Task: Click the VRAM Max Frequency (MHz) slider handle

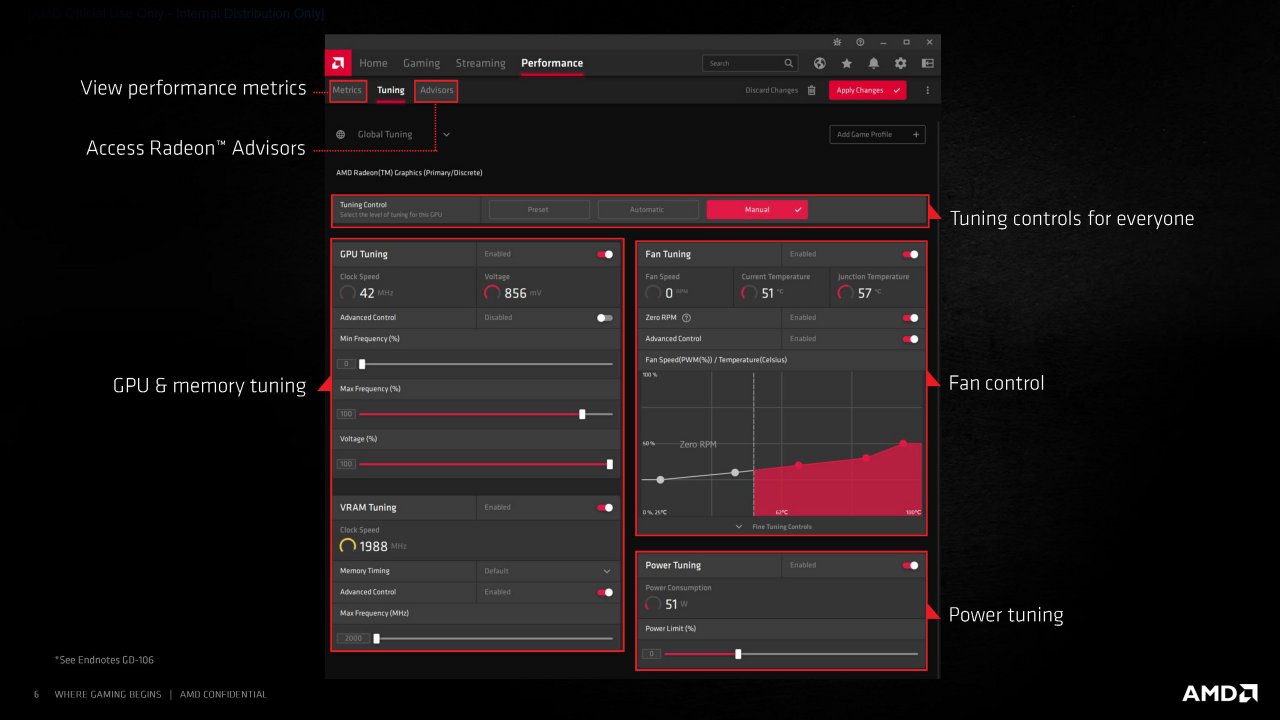Action: tap(376, 638)
